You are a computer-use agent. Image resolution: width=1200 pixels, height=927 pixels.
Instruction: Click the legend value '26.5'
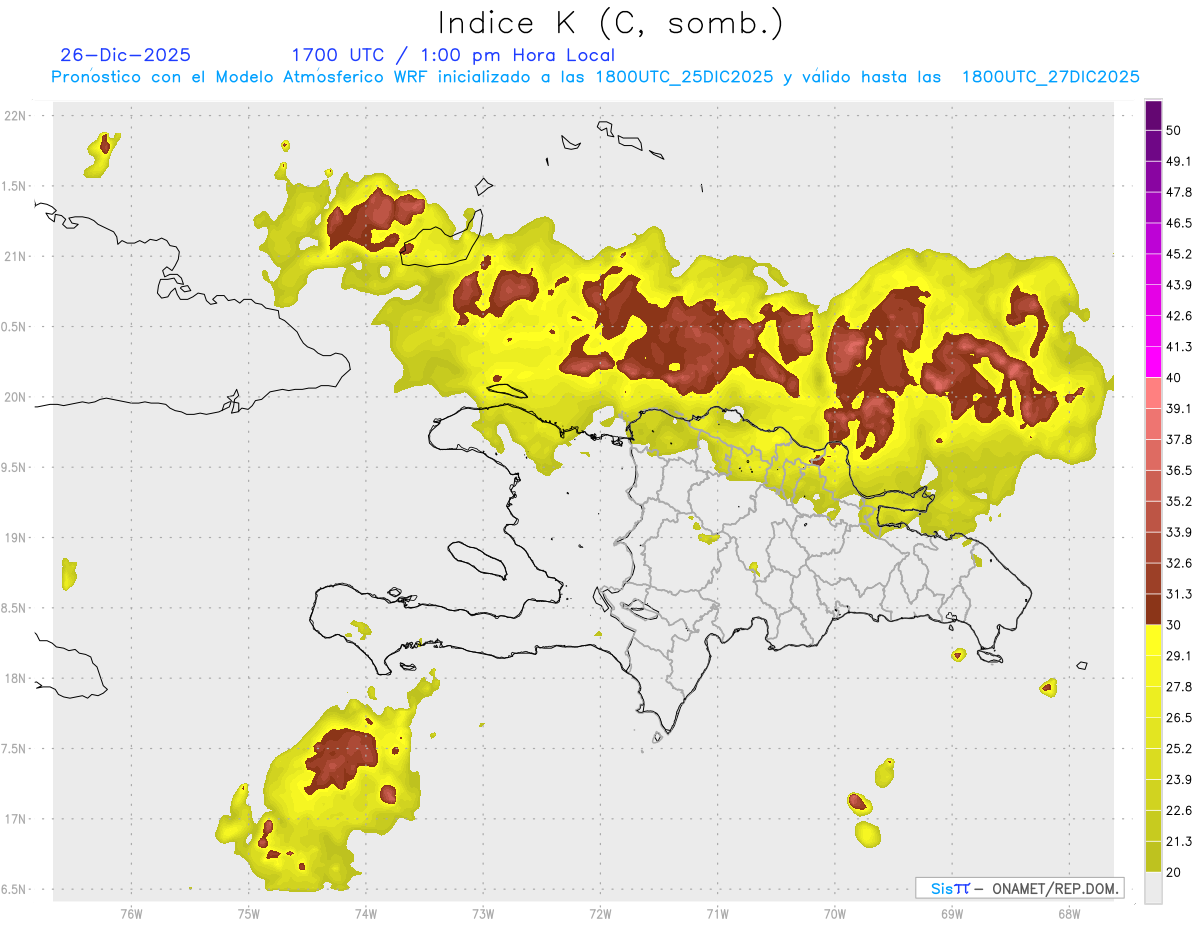click(x=1178, y=718)
